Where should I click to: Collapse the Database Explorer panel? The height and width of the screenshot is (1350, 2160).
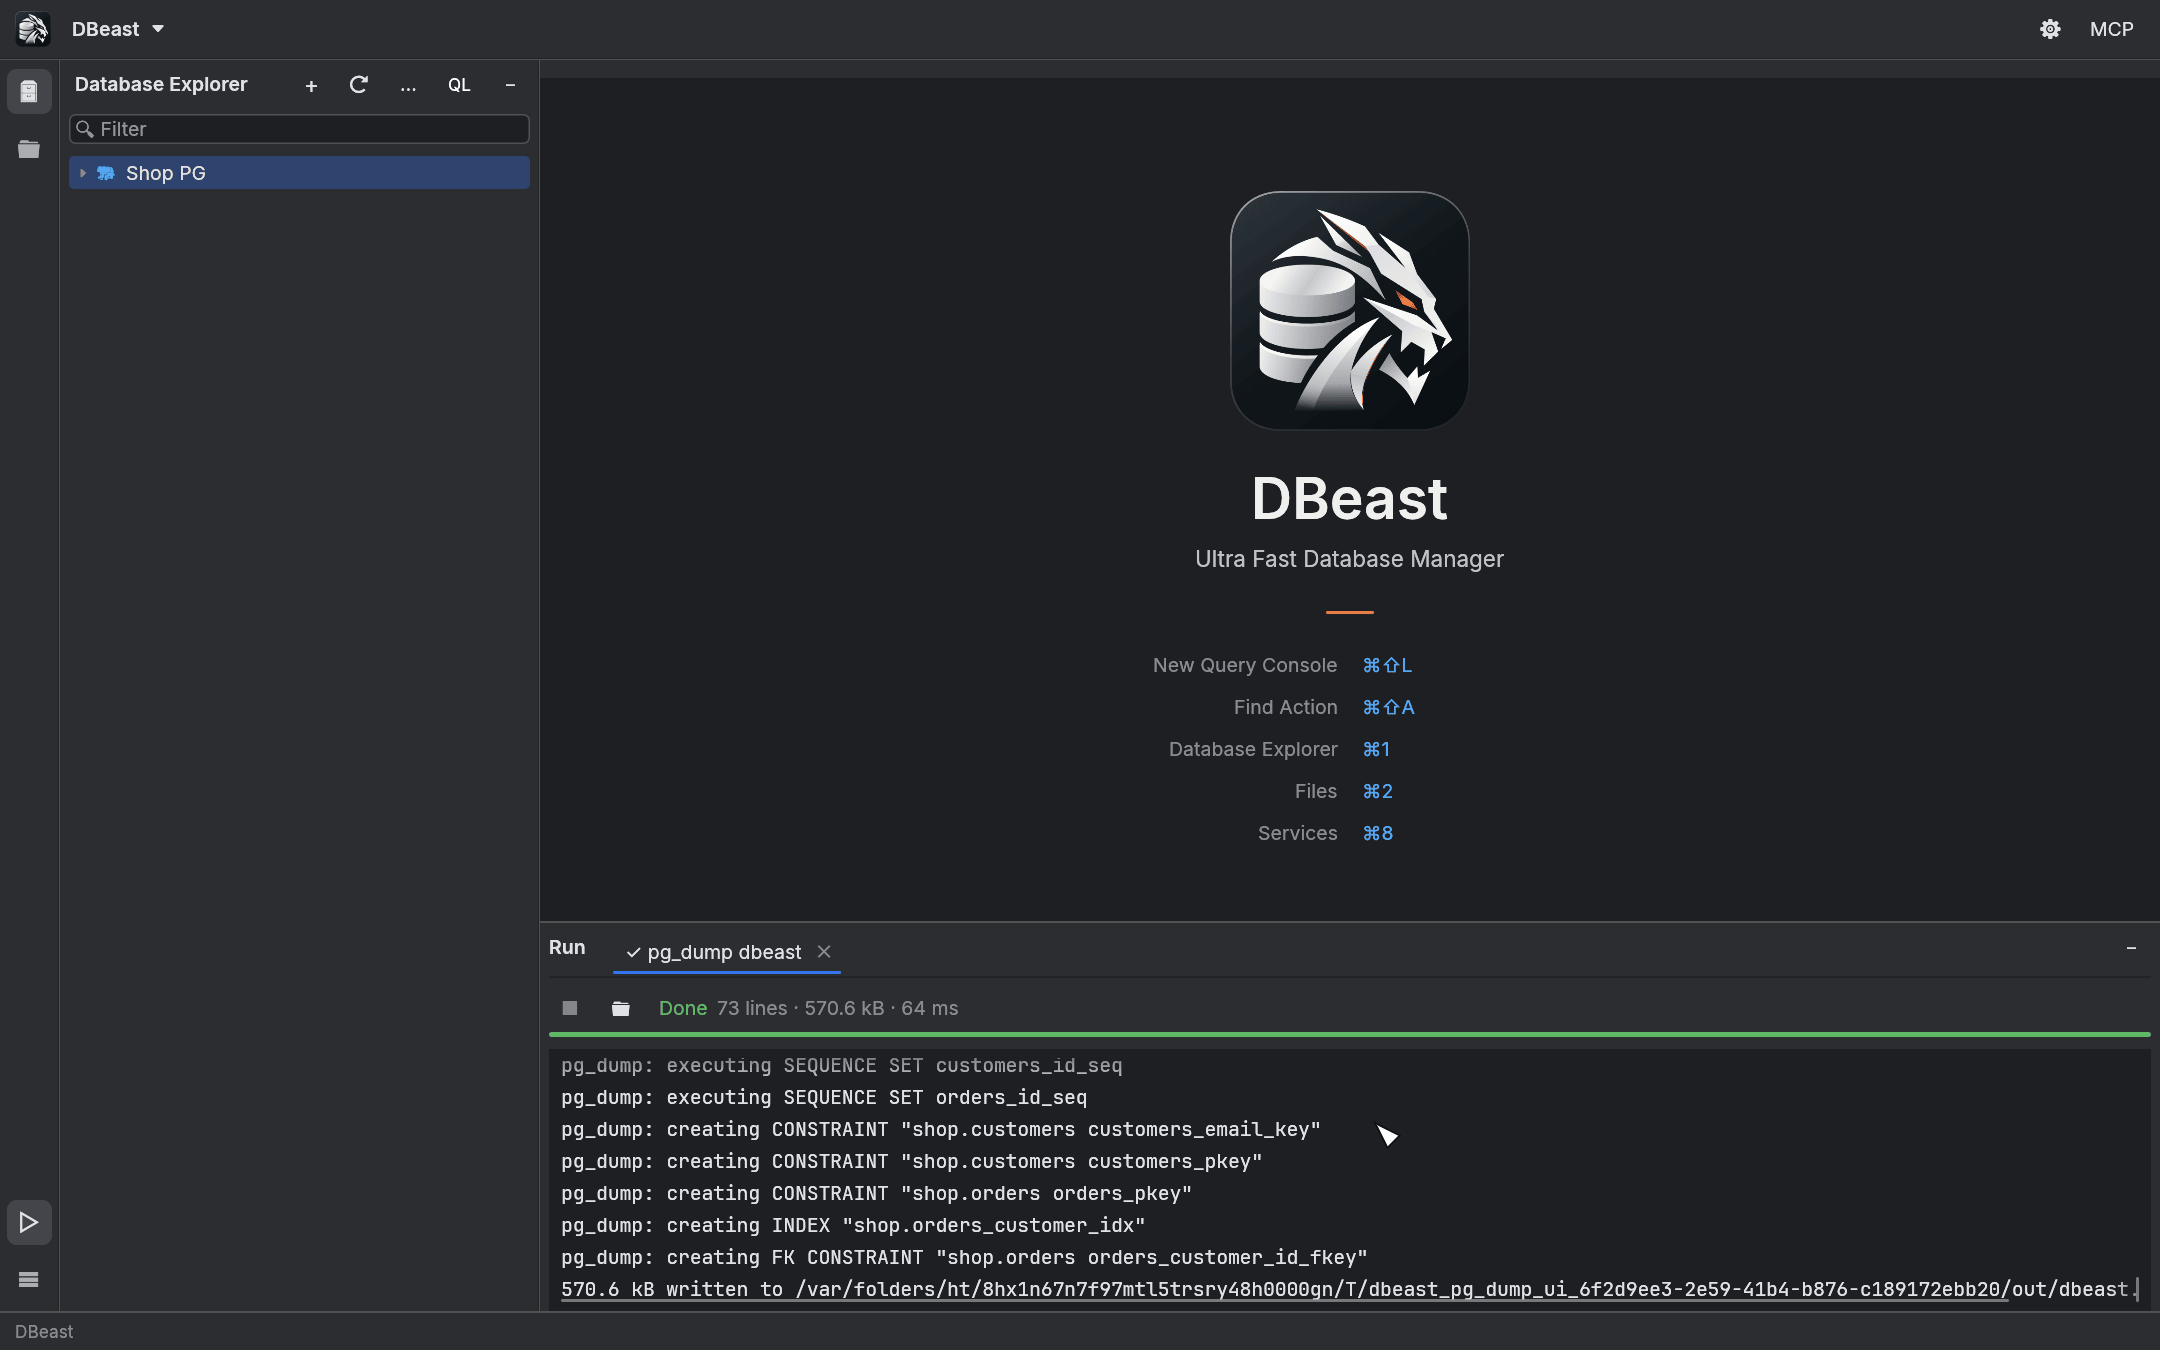pyautogui.click(x=510, y=85)
